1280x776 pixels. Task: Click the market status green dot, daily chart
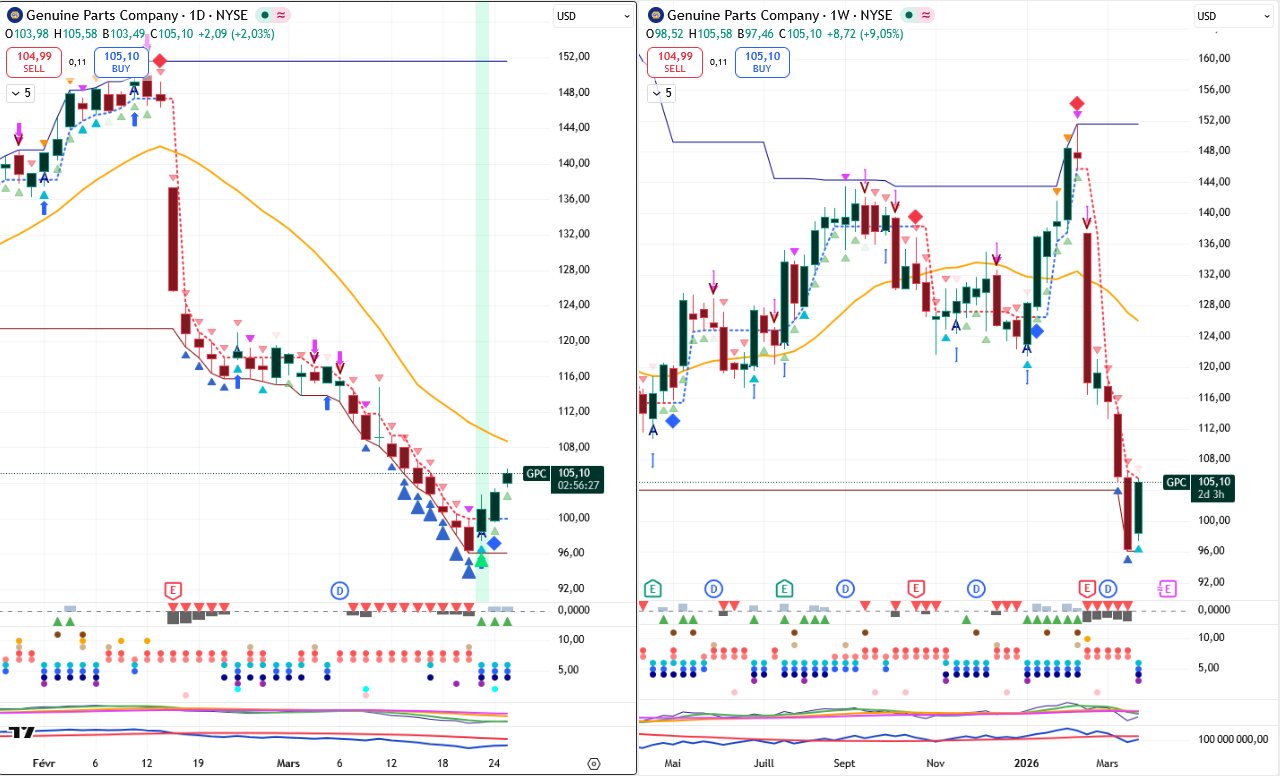[264, 15]
